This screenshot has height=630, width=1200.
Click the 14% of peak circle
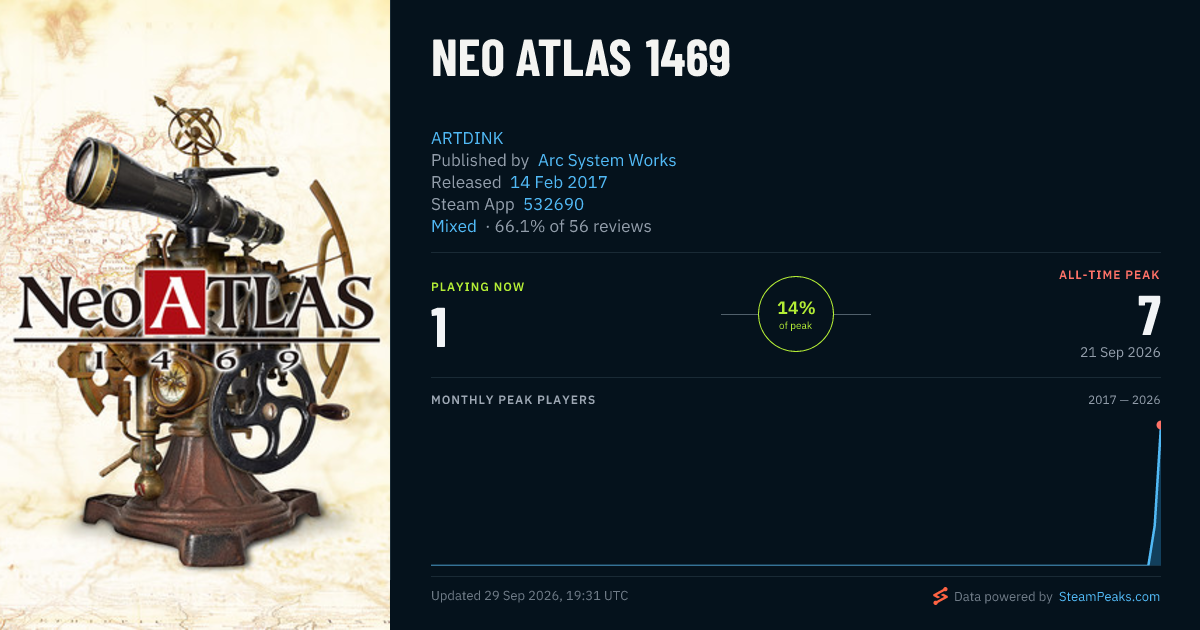coord(796,314)
